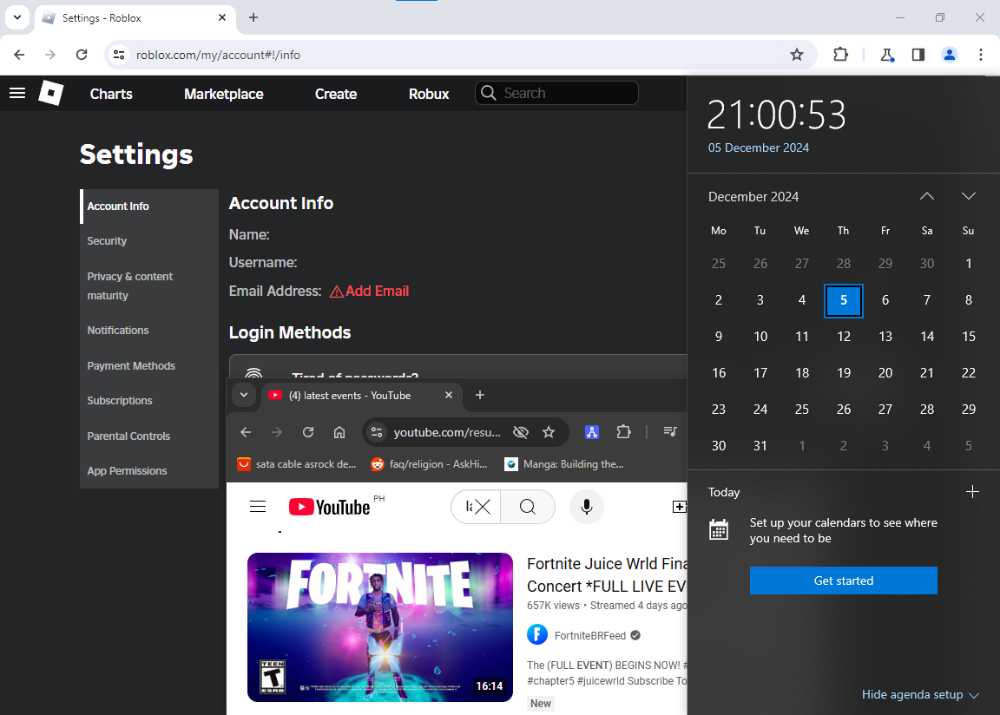
Task: Open 'sata cable asrock' bookmark
Action: [x=297, y=464]
